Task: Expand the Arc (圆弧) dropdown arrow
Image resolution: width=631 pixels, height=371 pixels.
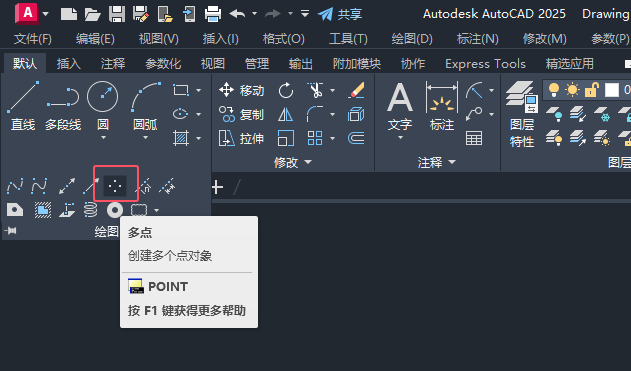Action: pos(145,138)
